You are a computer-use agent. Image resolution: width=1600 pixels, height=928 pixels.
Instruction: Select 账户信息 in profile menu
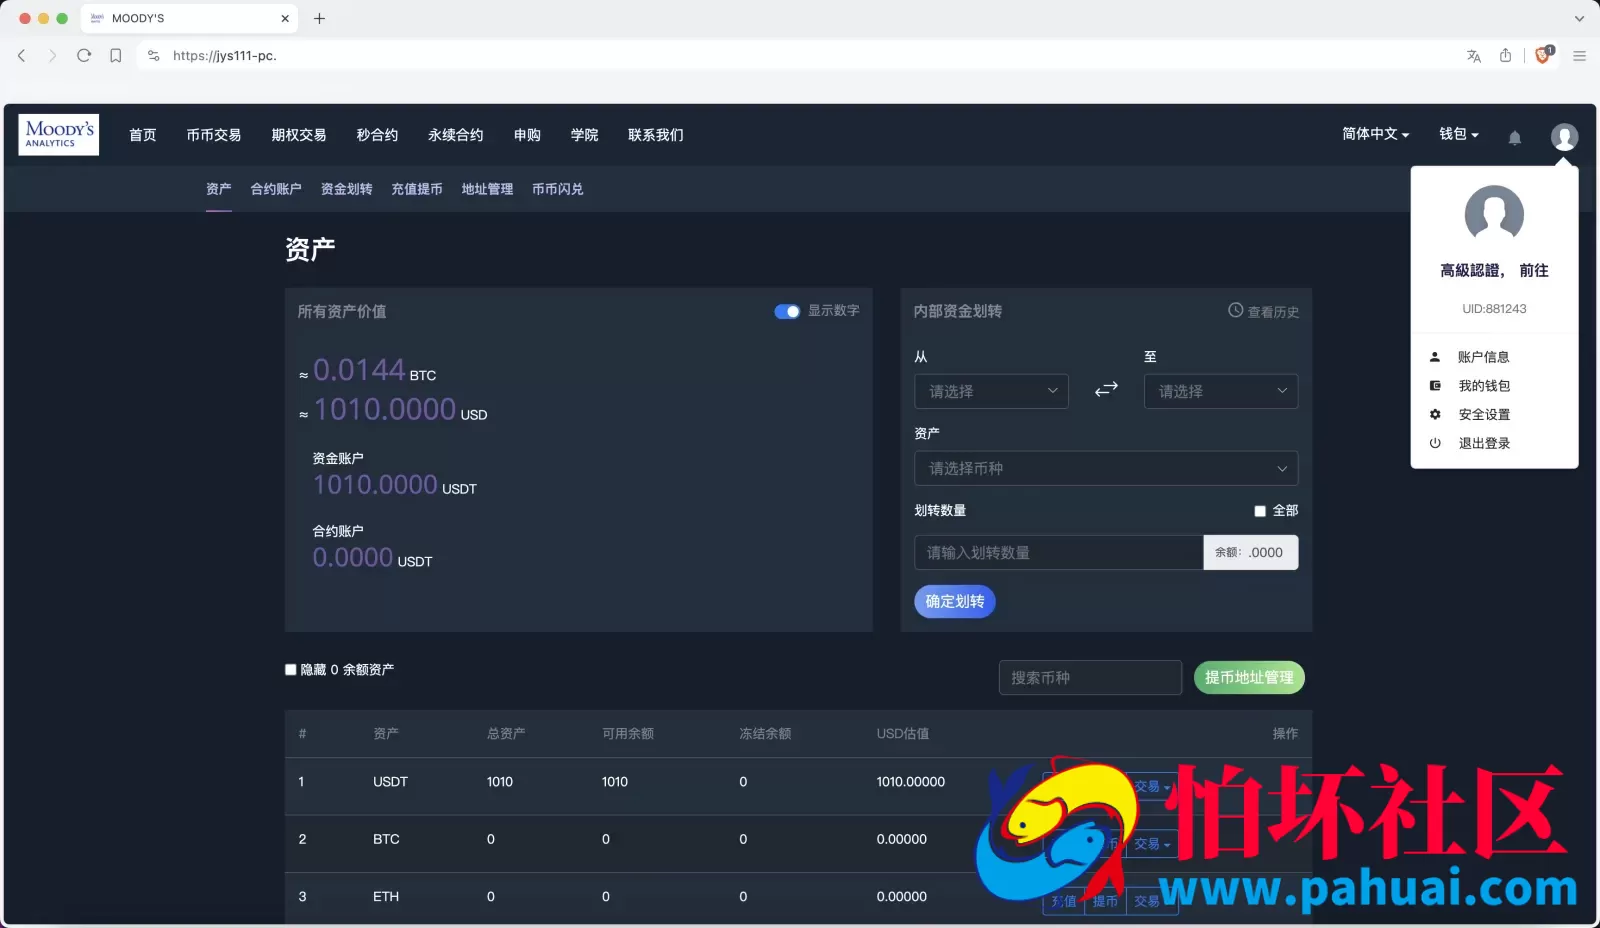[x=1484, y=357]
